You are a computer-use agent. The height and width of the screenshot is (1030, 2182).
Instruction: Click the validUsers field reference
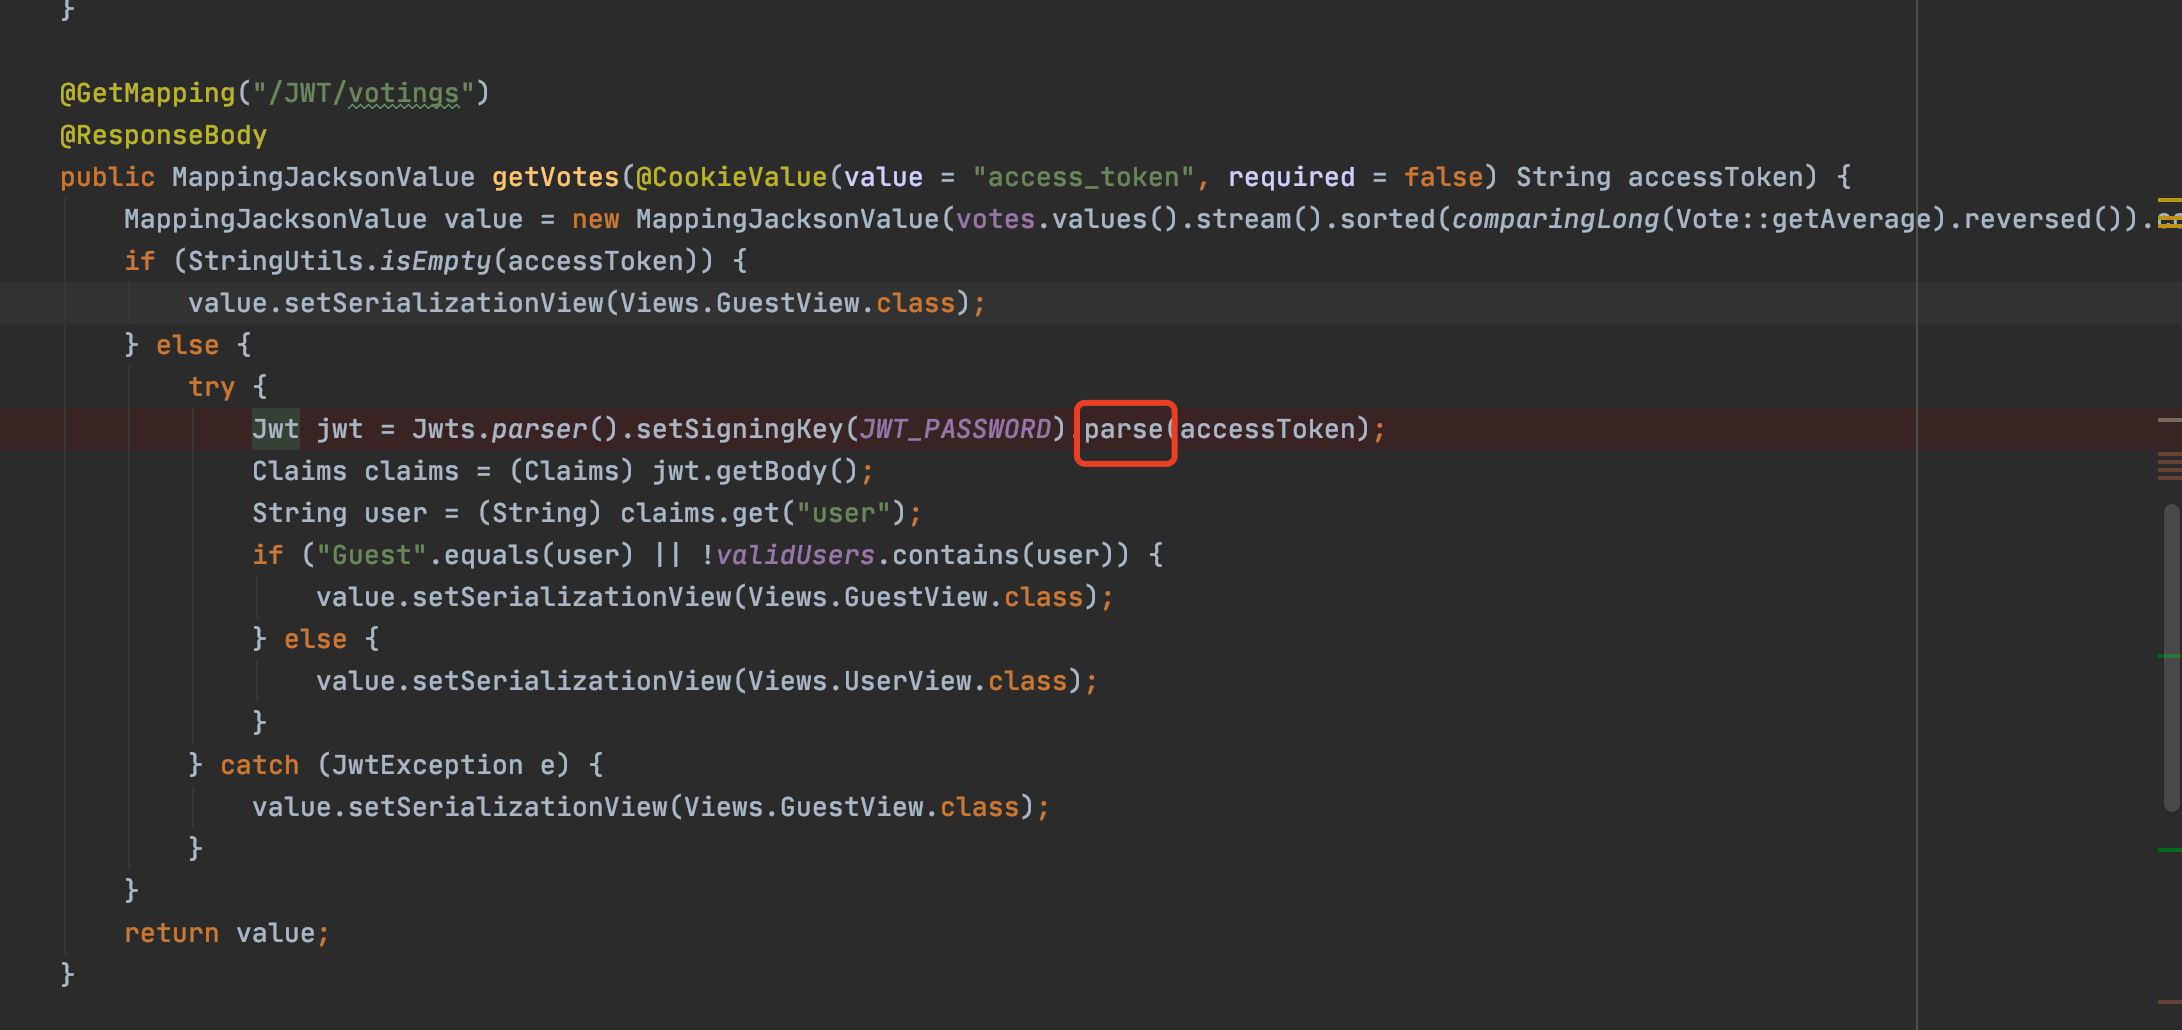click(x=795, y=556)
